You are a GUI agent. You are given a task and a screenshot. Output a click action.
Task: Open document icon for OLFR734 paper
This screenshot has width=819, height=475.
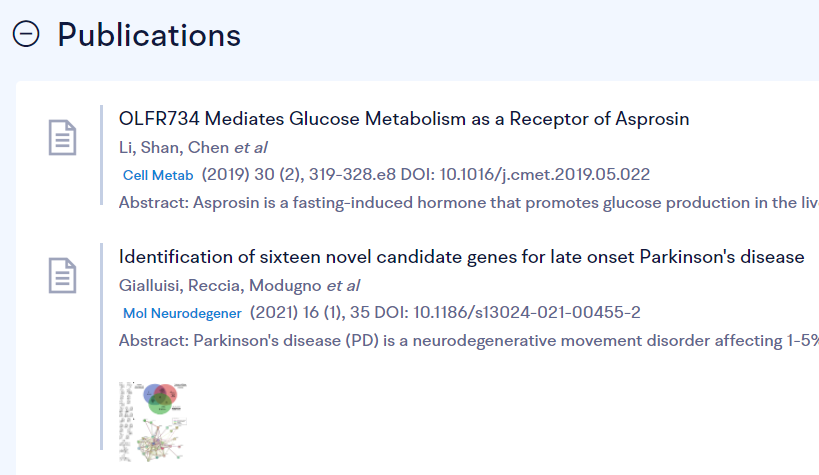(x=63, y=137)
